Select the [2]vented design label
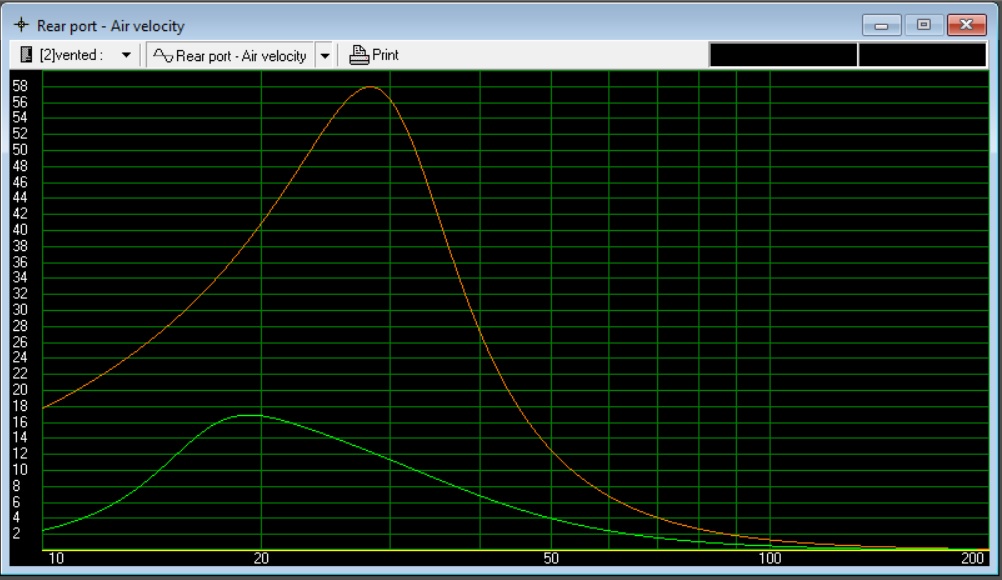 coord(70,56)
